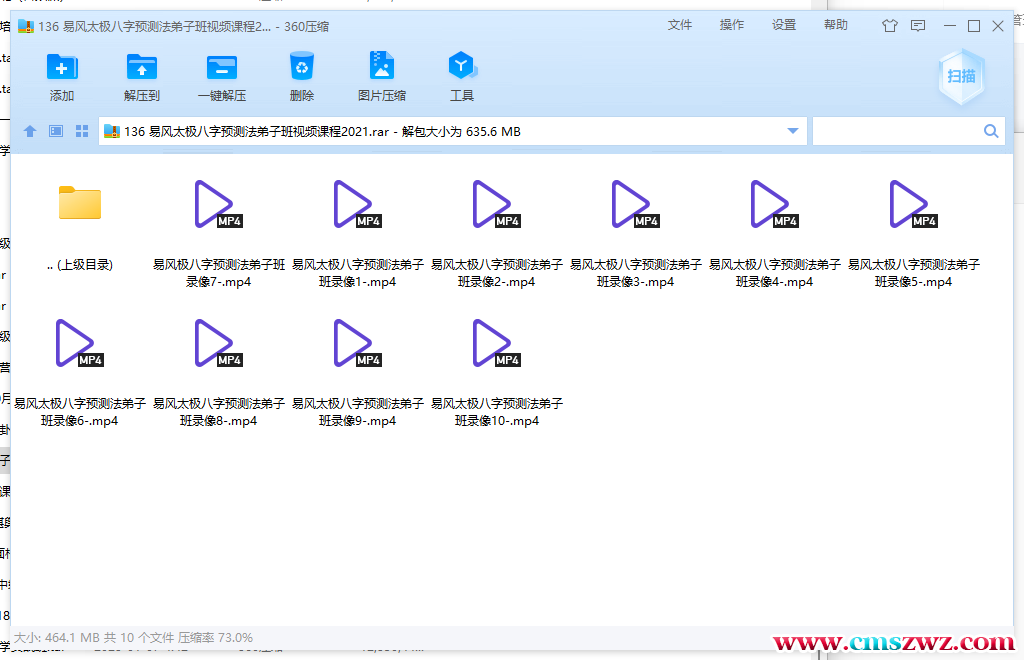Click the 工具 (Tools) toolbar icon
This screenshot has width=1024, height=660.
coord(462,75)
